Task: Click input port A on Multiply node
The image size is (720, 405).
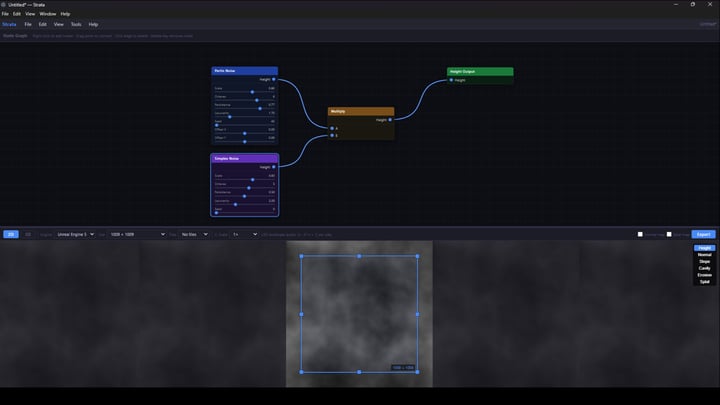Action: (332, 129)
